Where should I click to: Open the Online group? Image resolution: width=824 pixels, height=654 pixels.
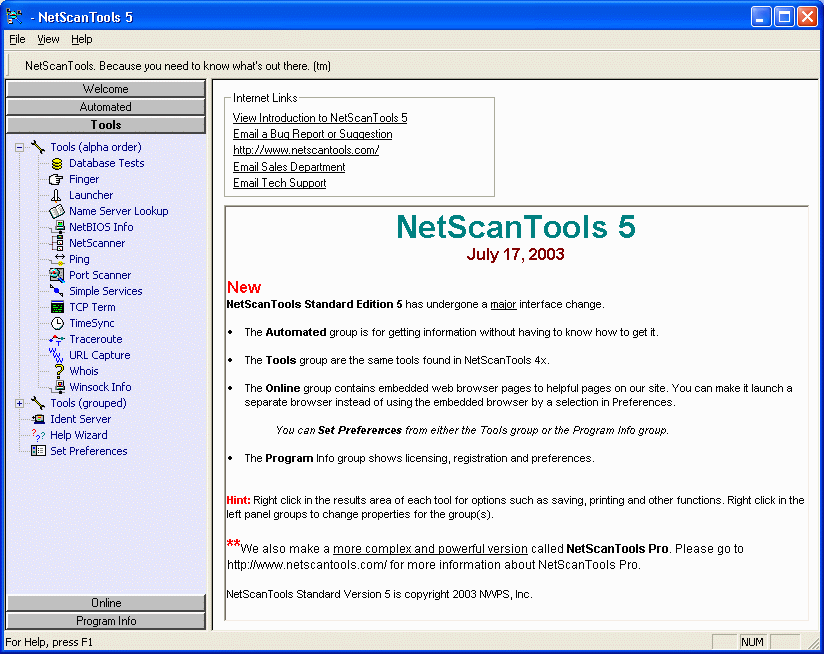coord(106,603)
